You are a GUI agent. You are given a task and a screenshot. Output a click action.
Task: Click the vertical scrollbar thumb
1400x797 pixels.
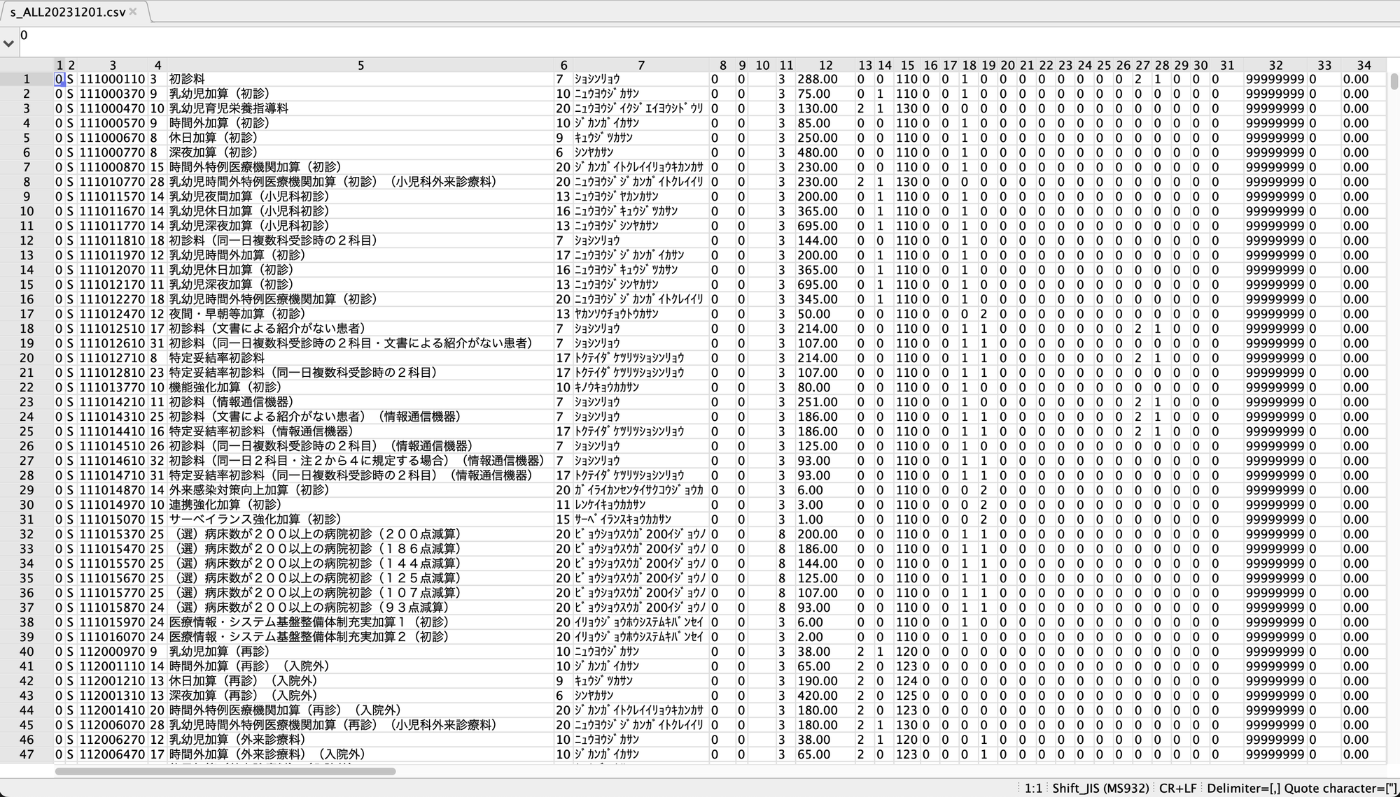(1394, 81)
